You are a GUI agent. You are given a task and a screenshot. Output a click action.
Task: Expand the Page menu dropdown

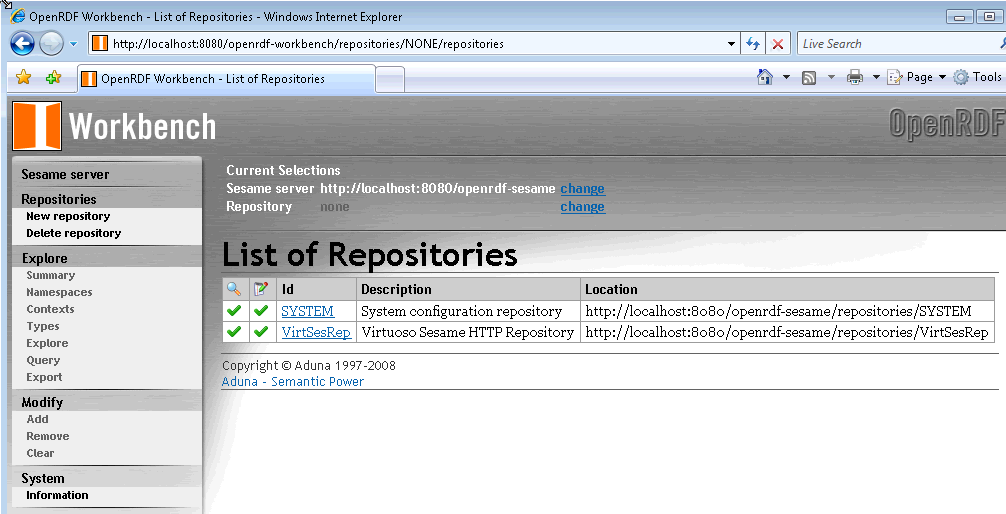[942, 77]
